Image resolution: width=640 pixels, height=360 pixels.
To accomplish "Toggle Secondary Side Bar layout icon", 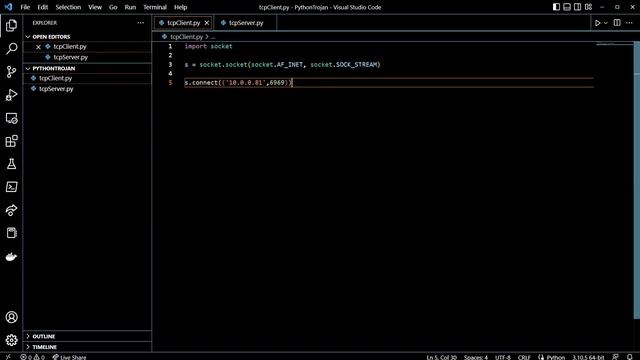I will 578,7.
